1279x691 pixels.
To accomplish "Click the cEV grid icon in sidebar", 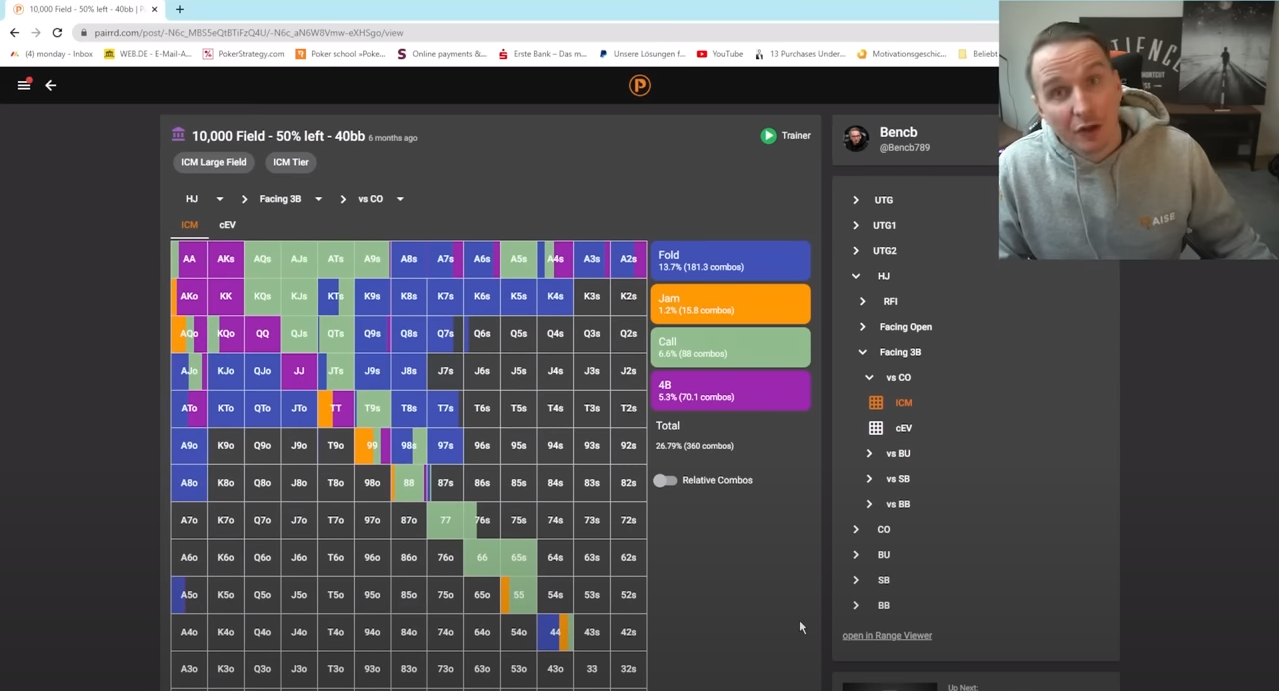I will point(876,428).
